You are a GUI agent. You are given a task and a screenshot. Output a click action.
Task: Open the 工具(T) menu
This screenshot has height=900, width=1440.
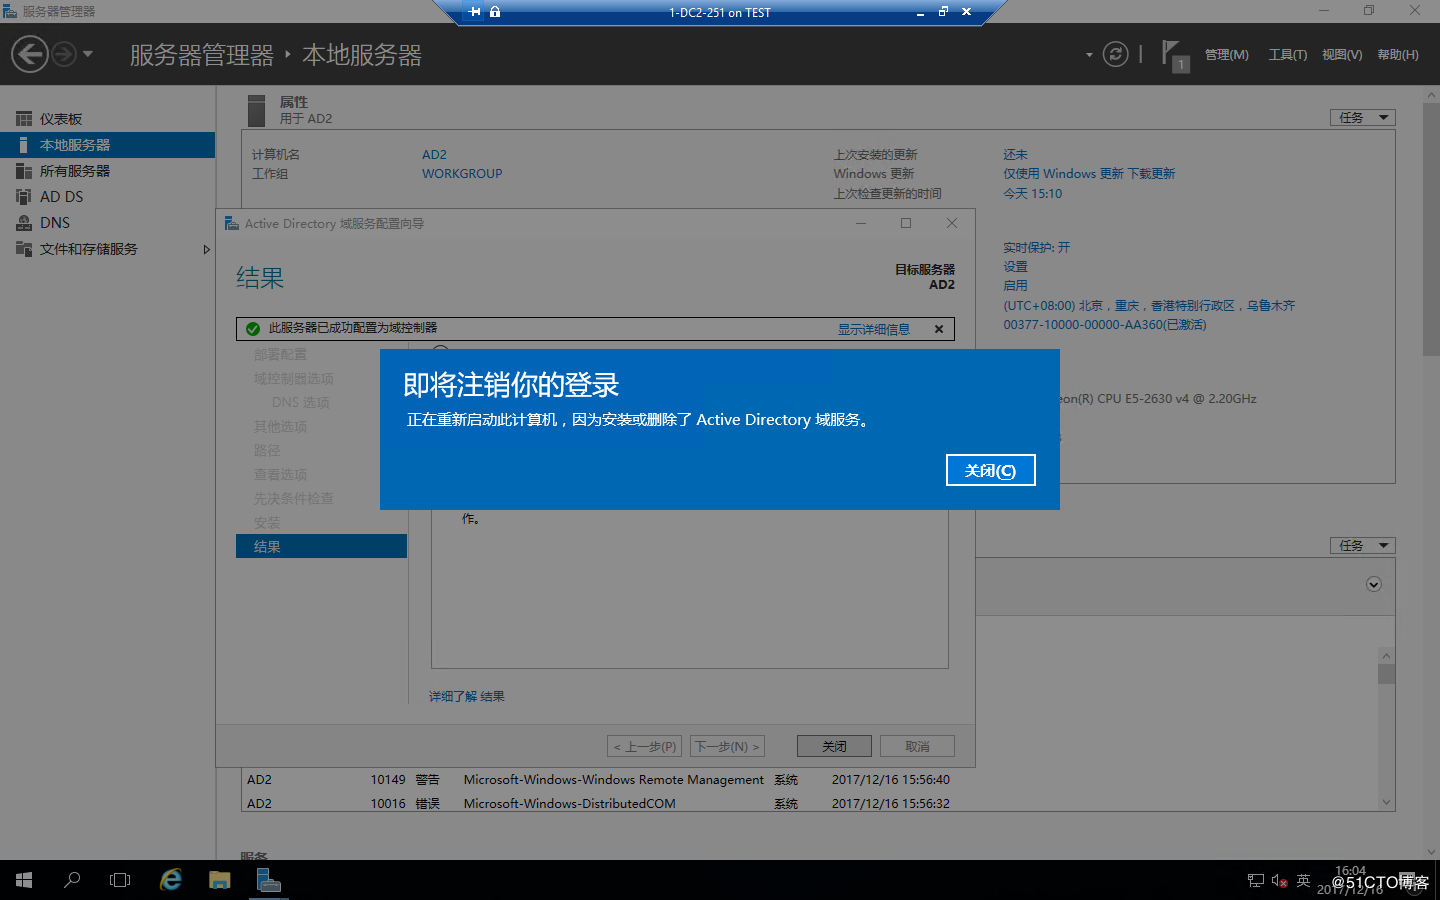1287,55
